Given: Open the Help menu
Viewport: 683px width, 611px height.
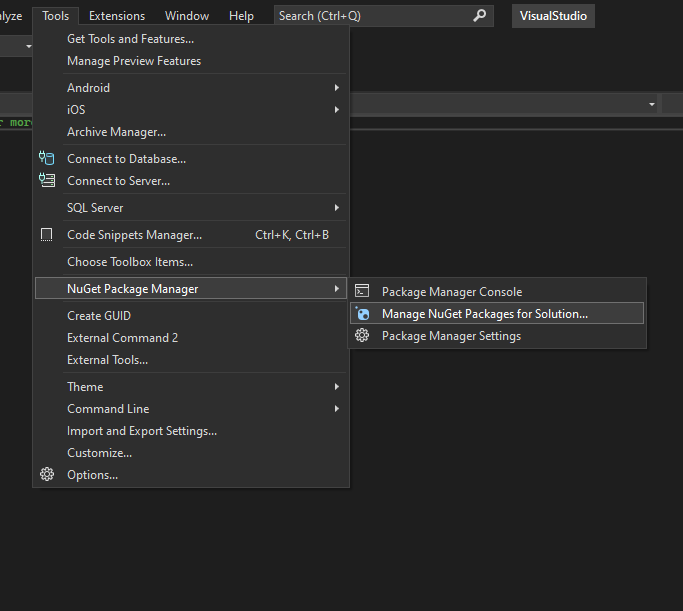Looking at the screenshot, I should pyautogui.click(x=241, y=16).
